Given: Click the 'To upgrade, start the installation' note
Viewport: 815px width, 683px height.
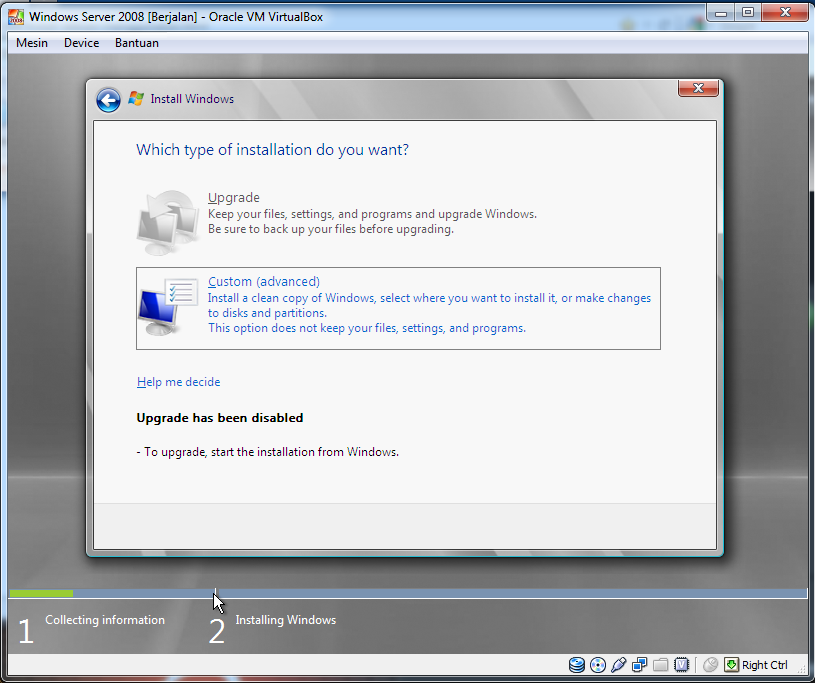Looking at the screenshot, I should coord(268,452).
